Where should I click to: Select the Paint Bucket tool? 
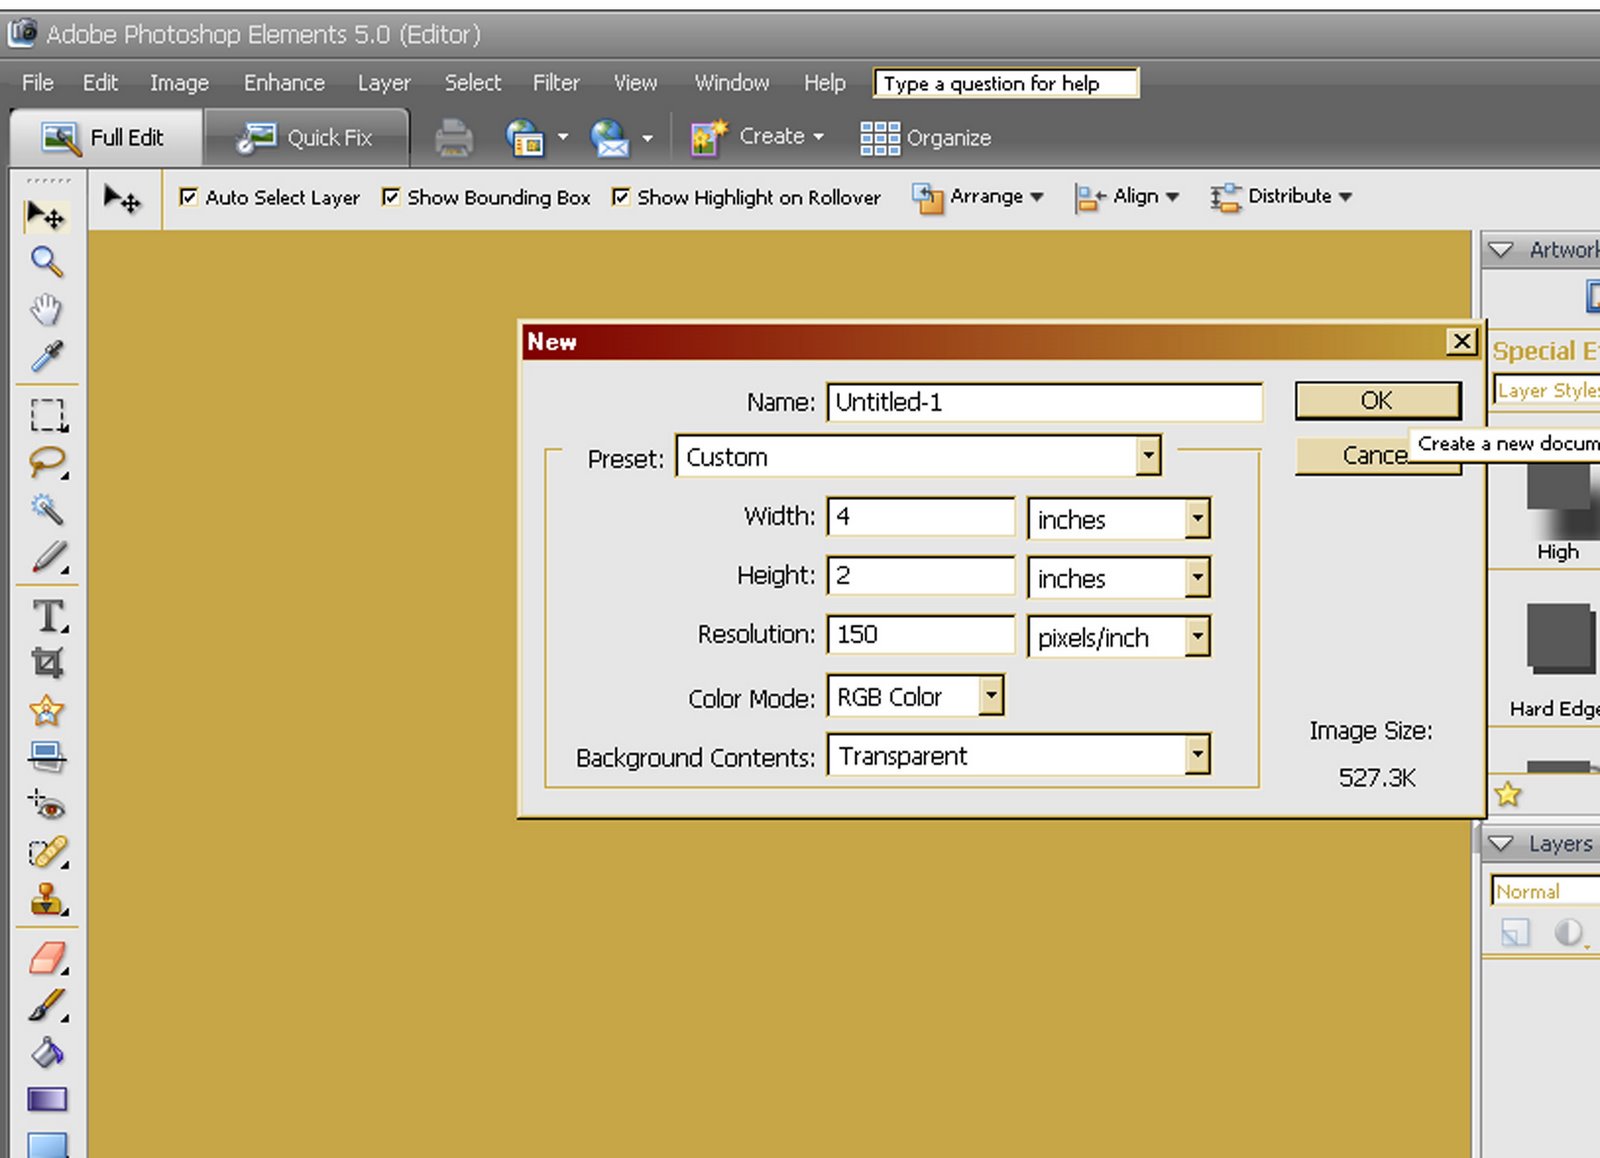pyautogui.click(x=47, y=1052)
